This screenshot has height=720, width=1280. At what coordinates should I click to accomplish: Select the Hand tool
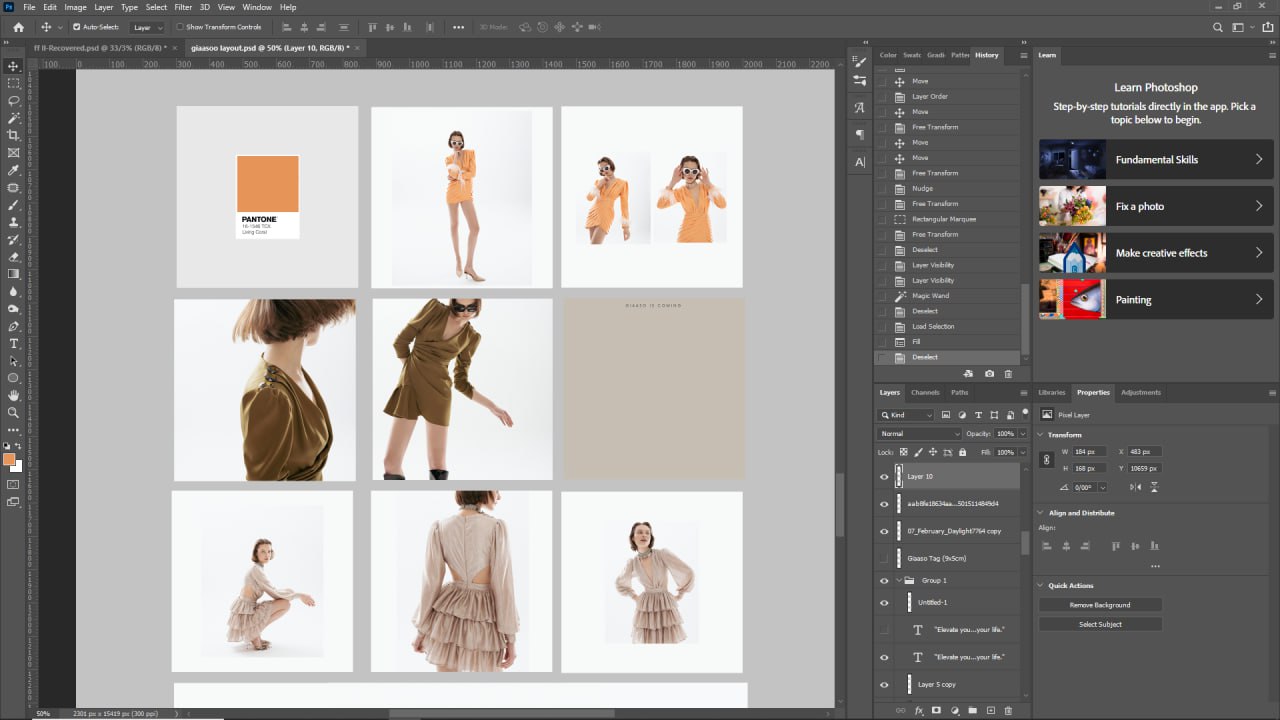(x=13, y=395)
